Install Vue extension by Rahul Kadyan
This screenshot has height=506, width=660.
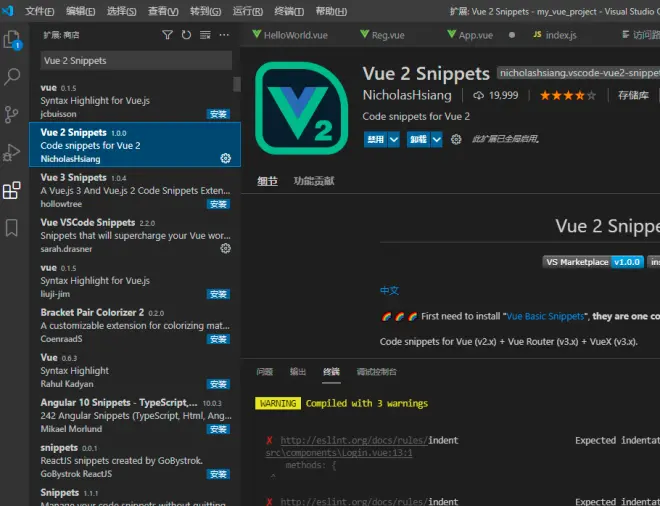point(218,384)
